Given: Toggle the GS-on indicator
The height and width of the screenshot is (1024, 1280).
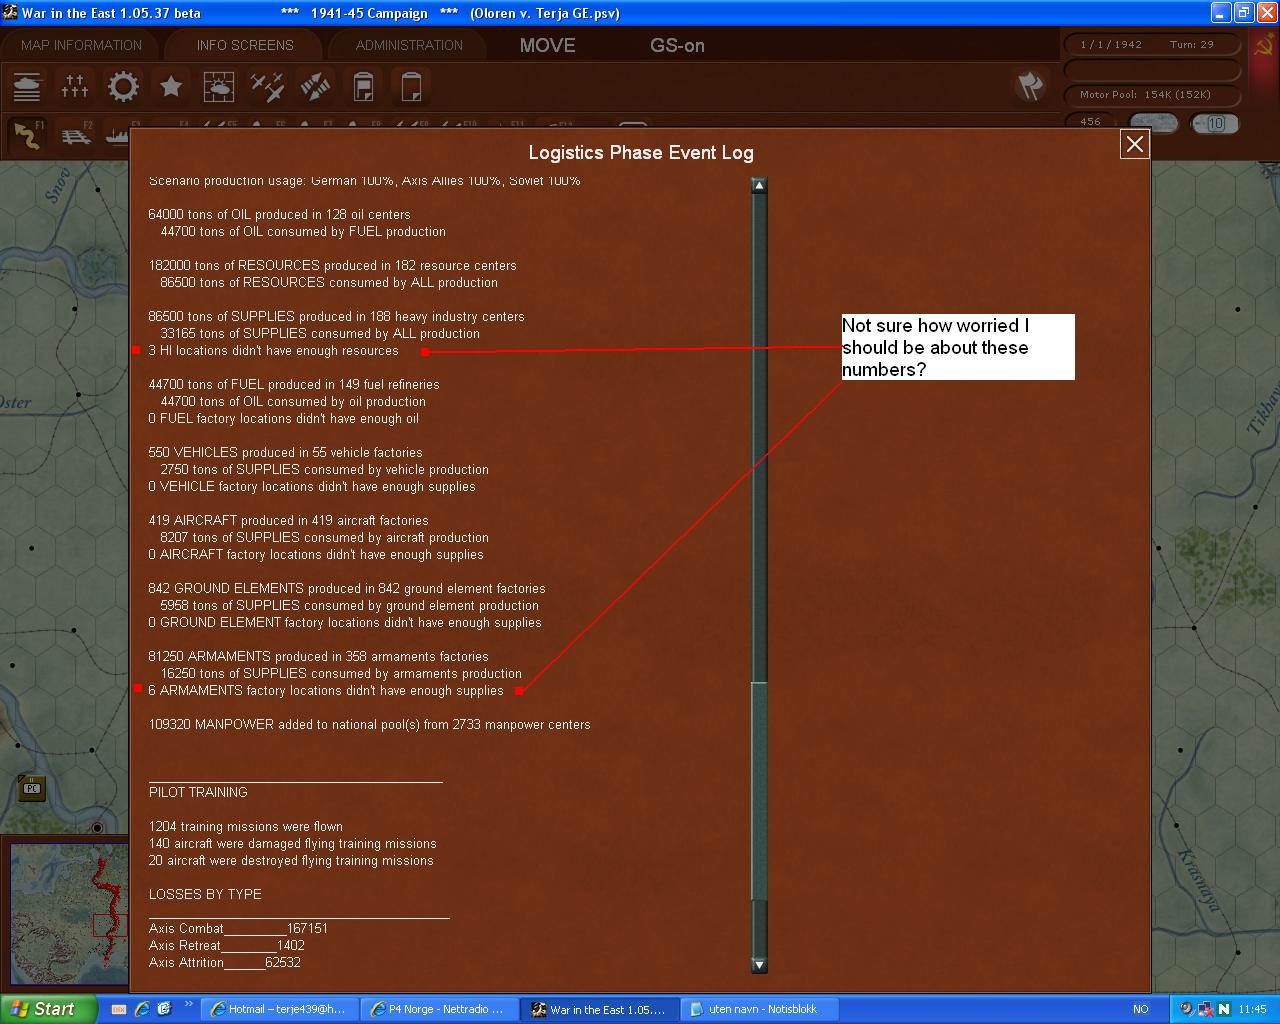Looking at the screenshot, I should [x=677, y=45].
